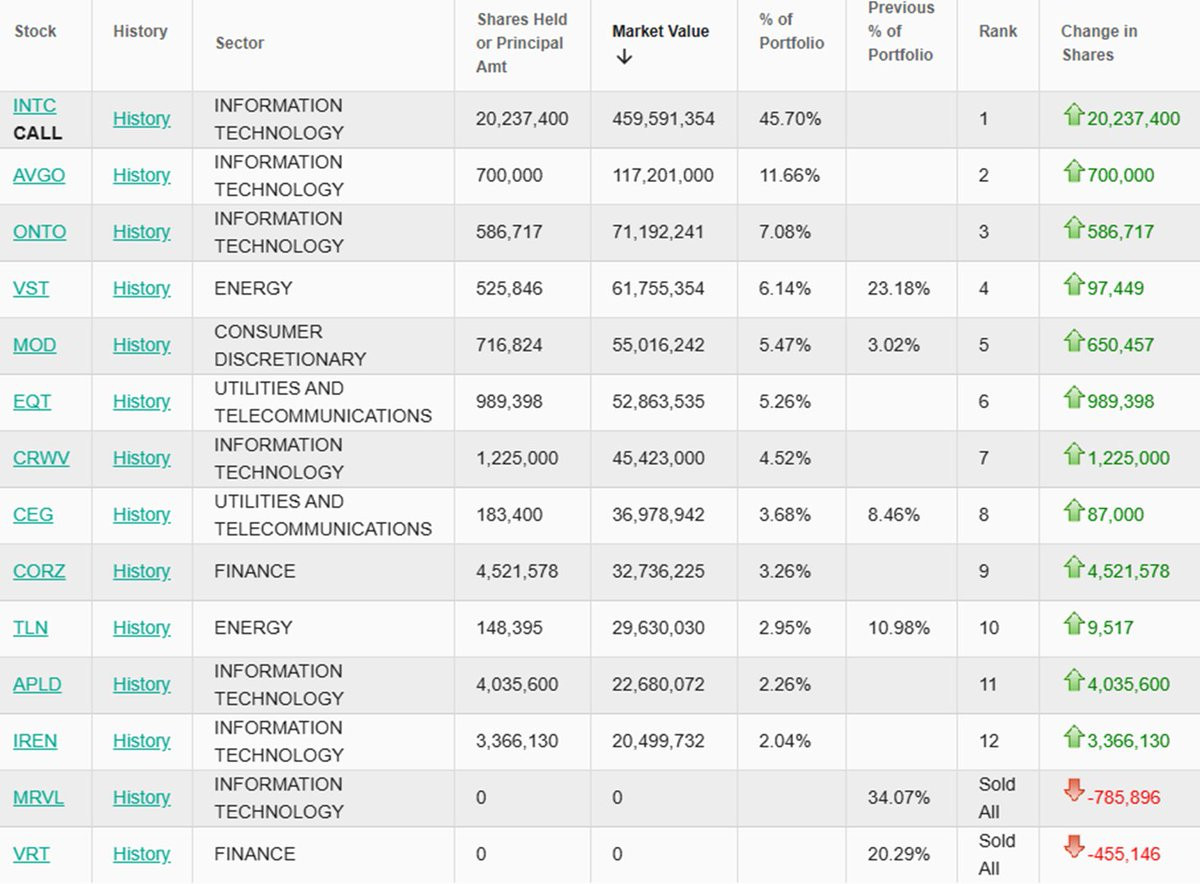Open the AVGO stock link
Screen dimensions: 1200x884
coord(39,175)
